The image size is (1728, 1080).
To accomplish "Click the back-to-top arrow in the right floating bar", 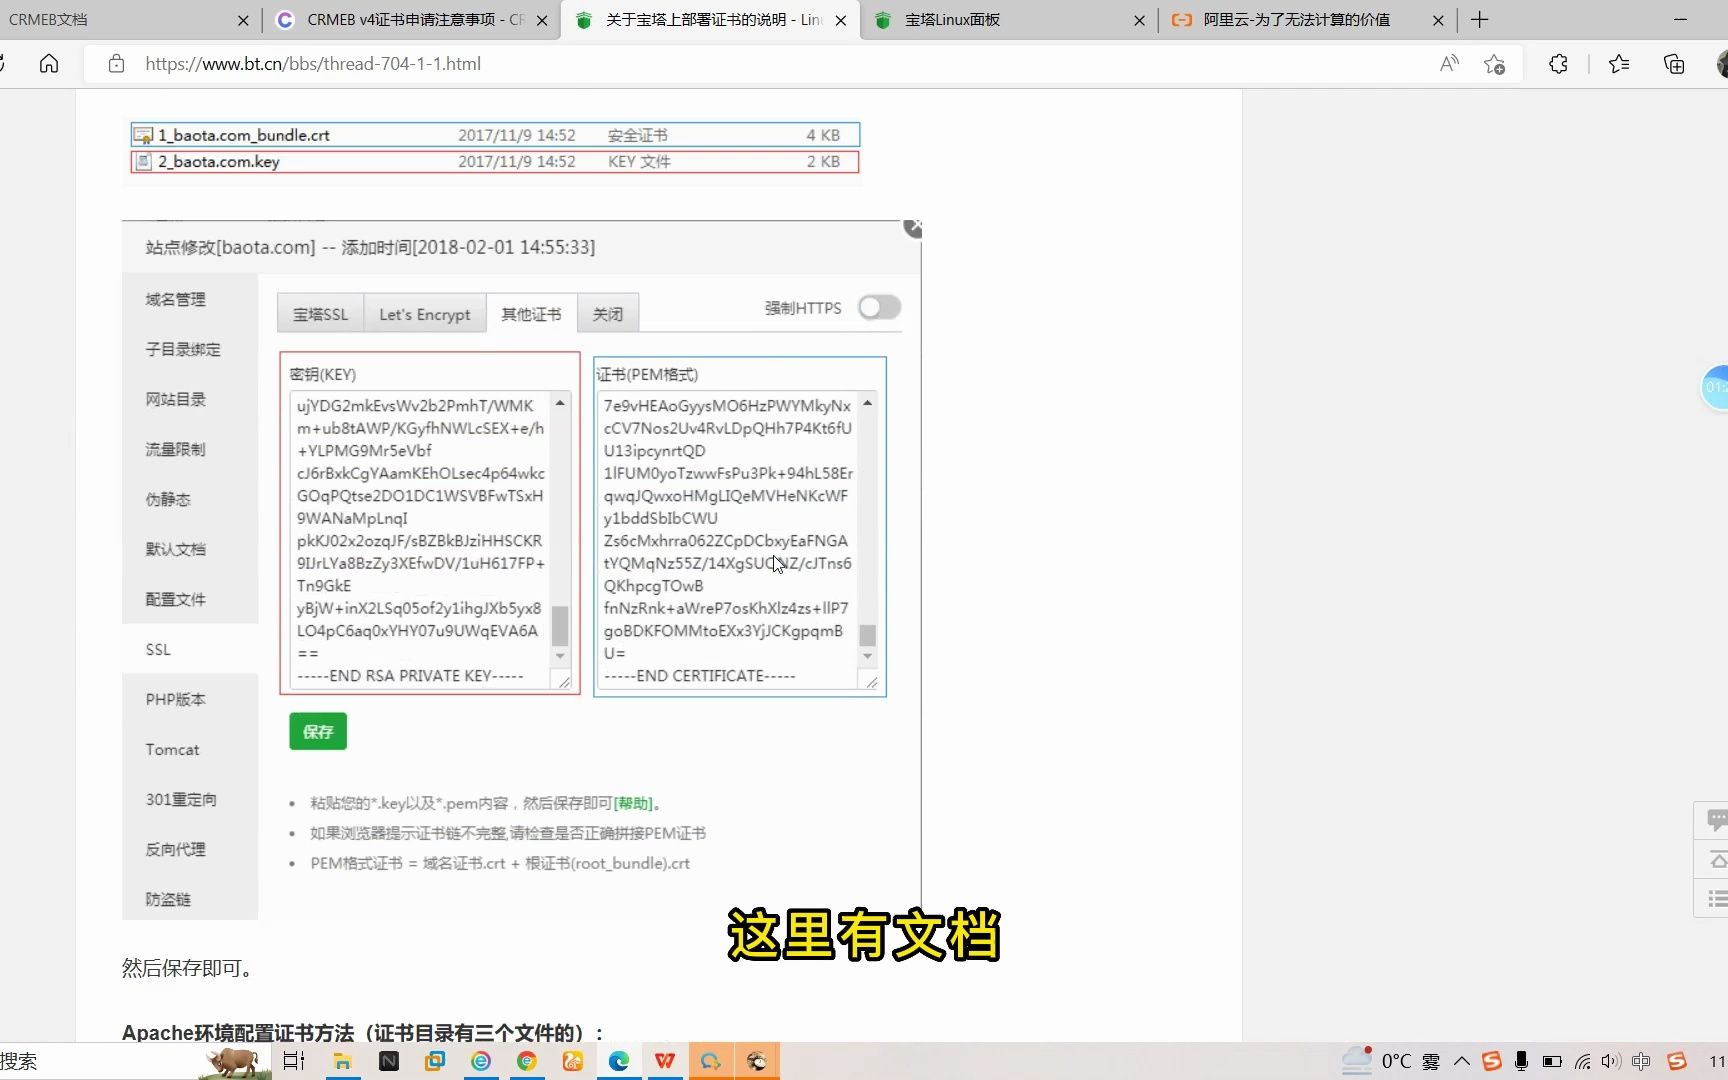I will [x=1716, y=860].
